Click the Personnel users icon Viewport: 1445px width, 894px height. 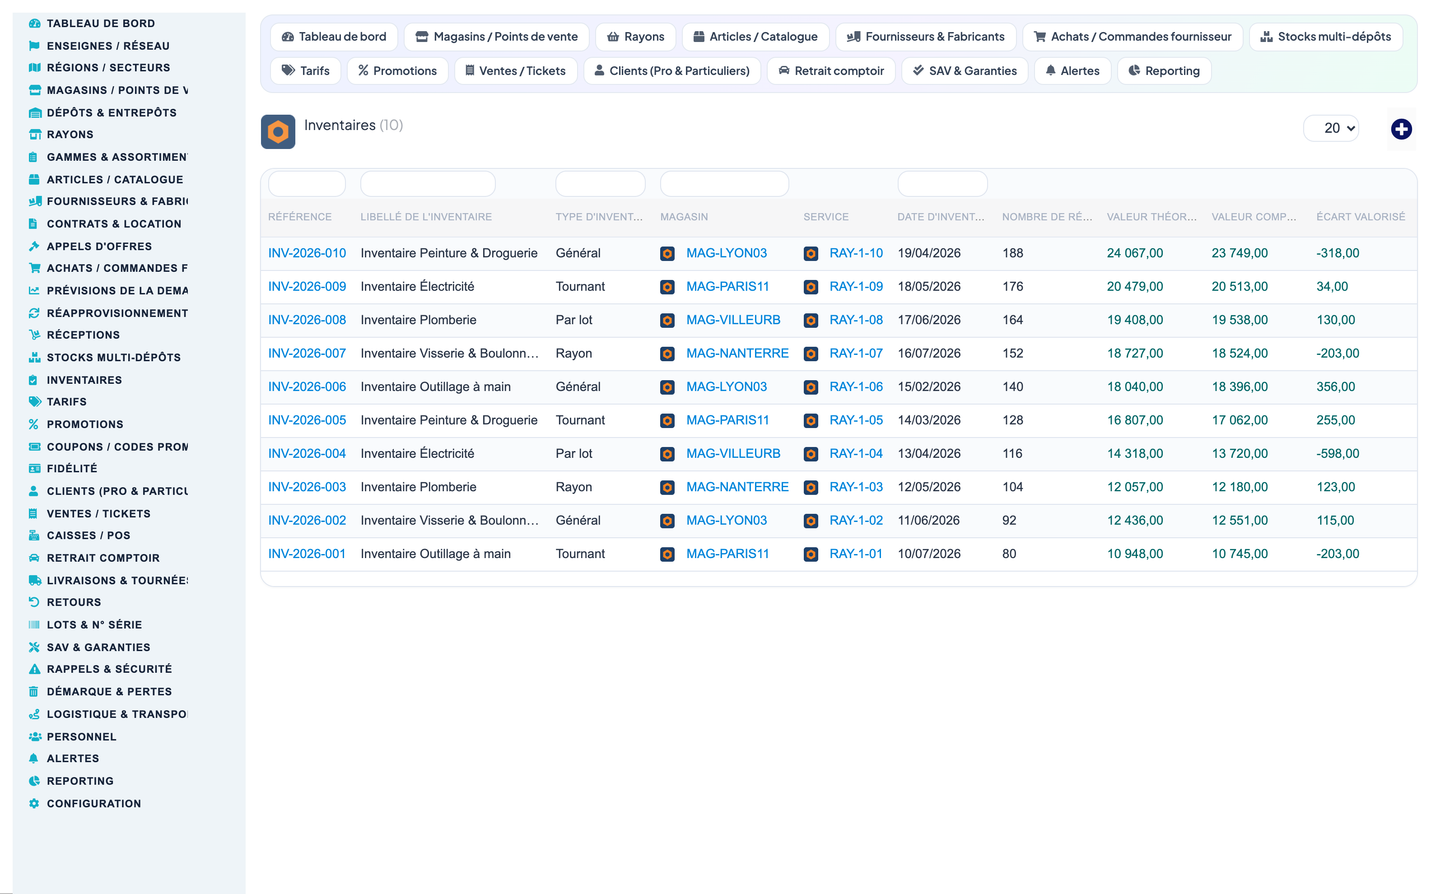pos(34,736)
